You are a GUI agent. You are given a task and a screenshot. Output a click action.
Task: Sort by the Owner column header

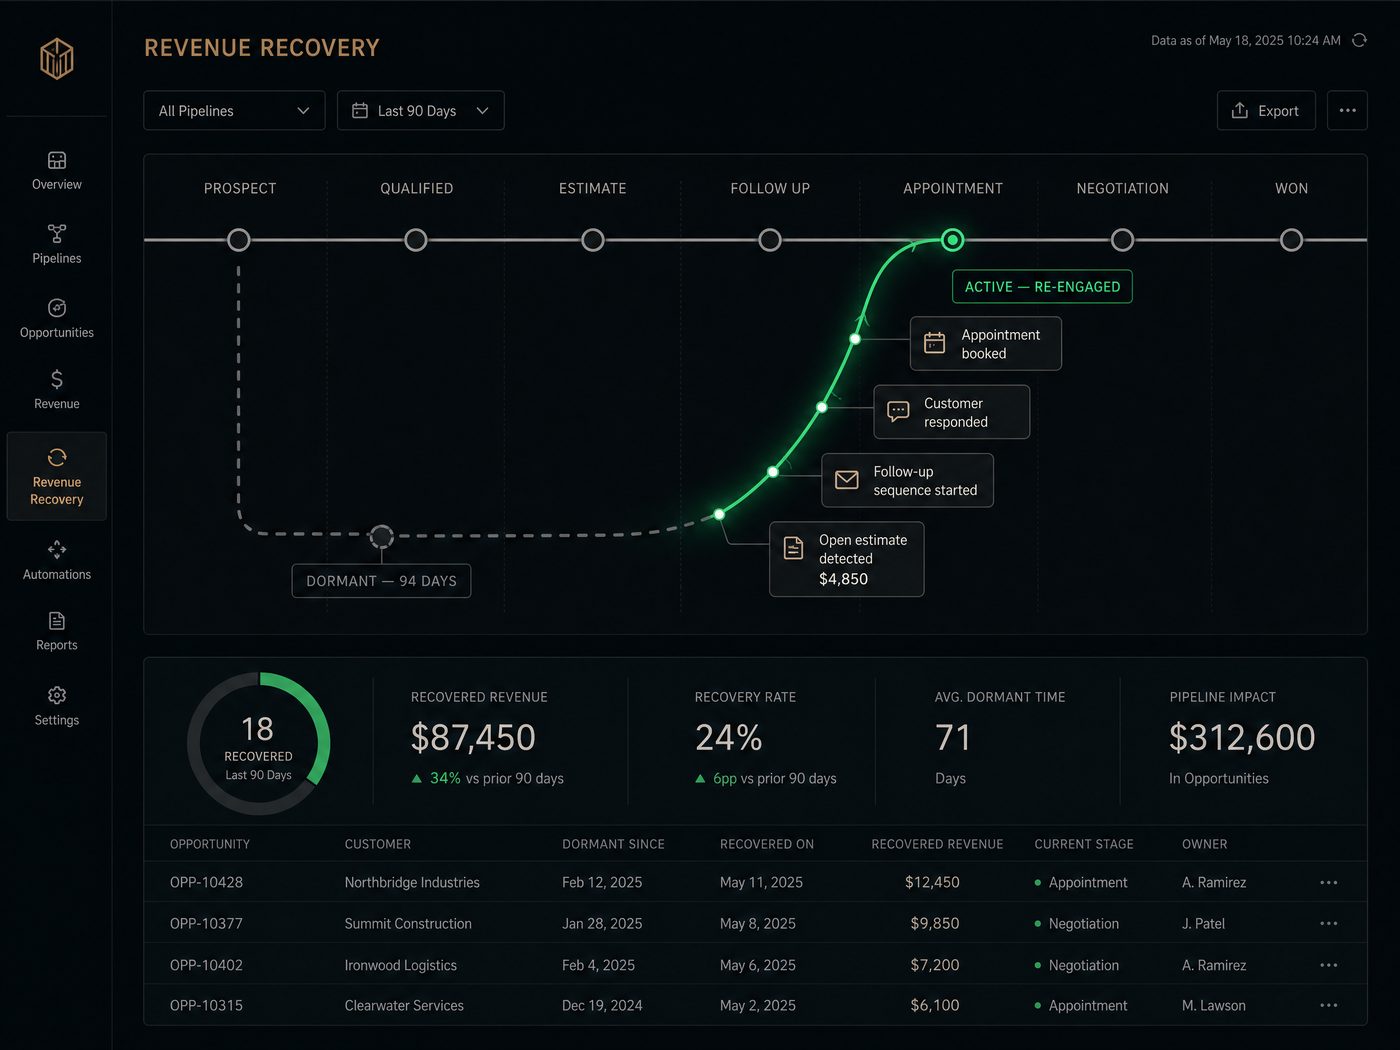(1204, 844)
